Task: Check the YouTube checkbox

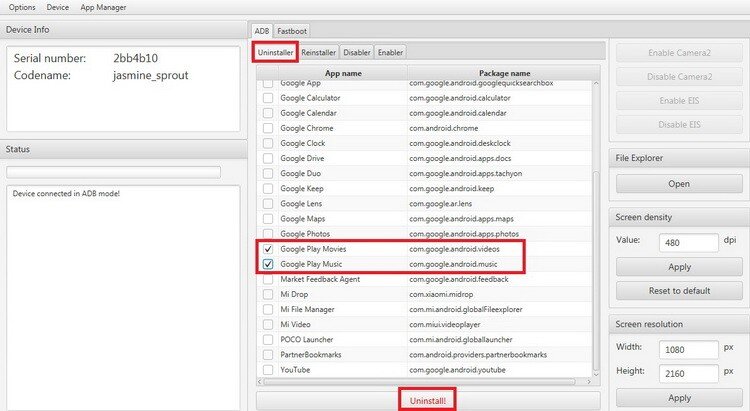Action: pos(268,370)
